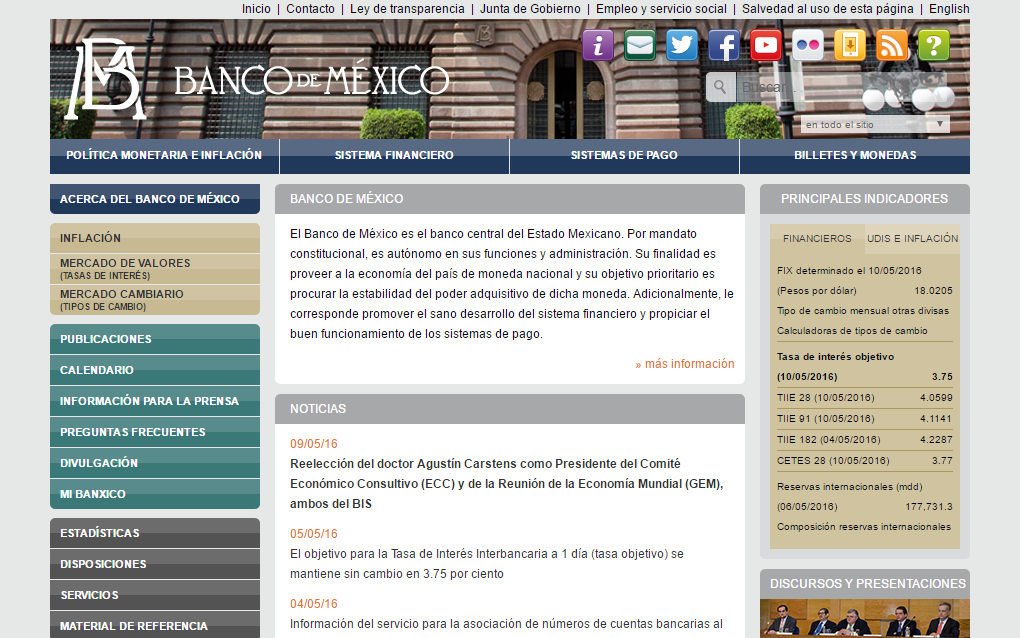Open the Mi Banxico sidebar section
The width and height of the screenshot is (1020, 638).
pyautogui.click(x=155, y=494)
